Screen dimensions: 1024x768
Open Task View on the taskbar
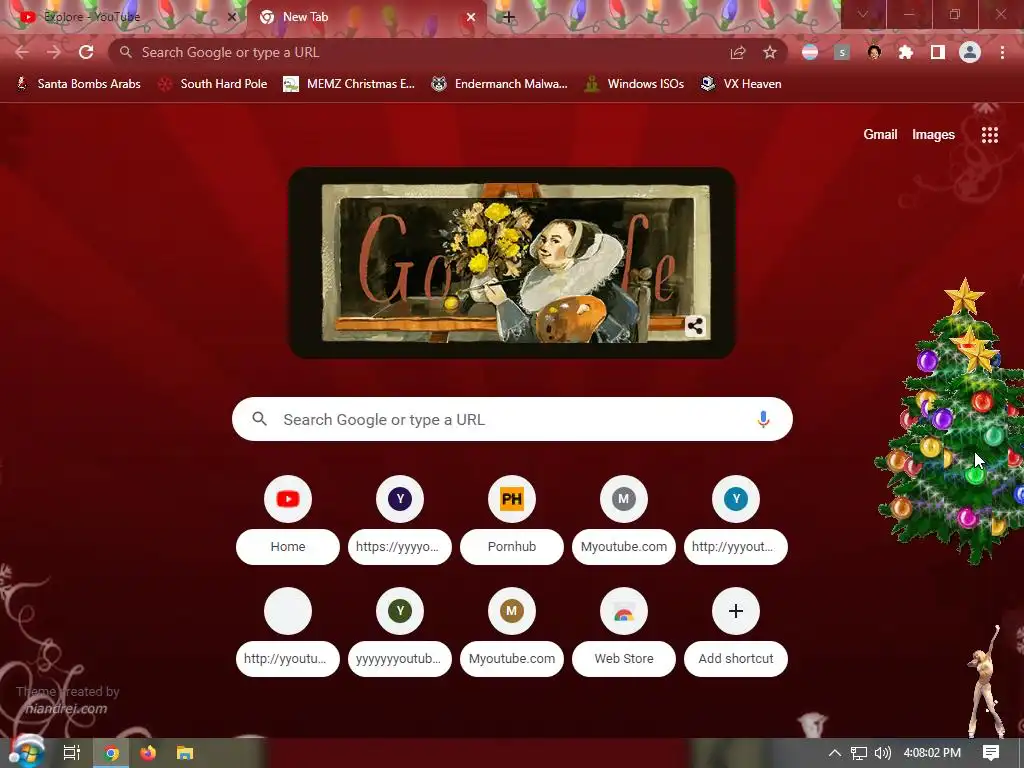tap(72, 753)
